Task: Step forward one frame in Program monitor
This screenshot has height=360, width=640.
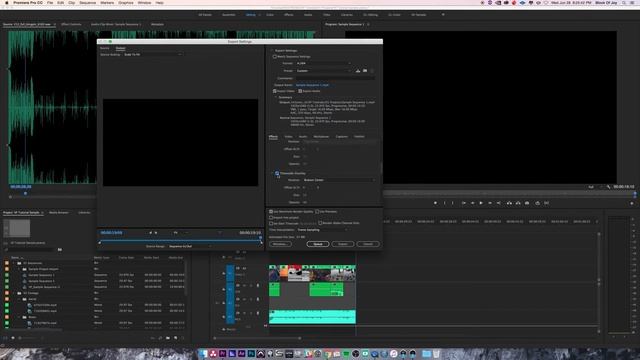Action: [x=490, y=203]
